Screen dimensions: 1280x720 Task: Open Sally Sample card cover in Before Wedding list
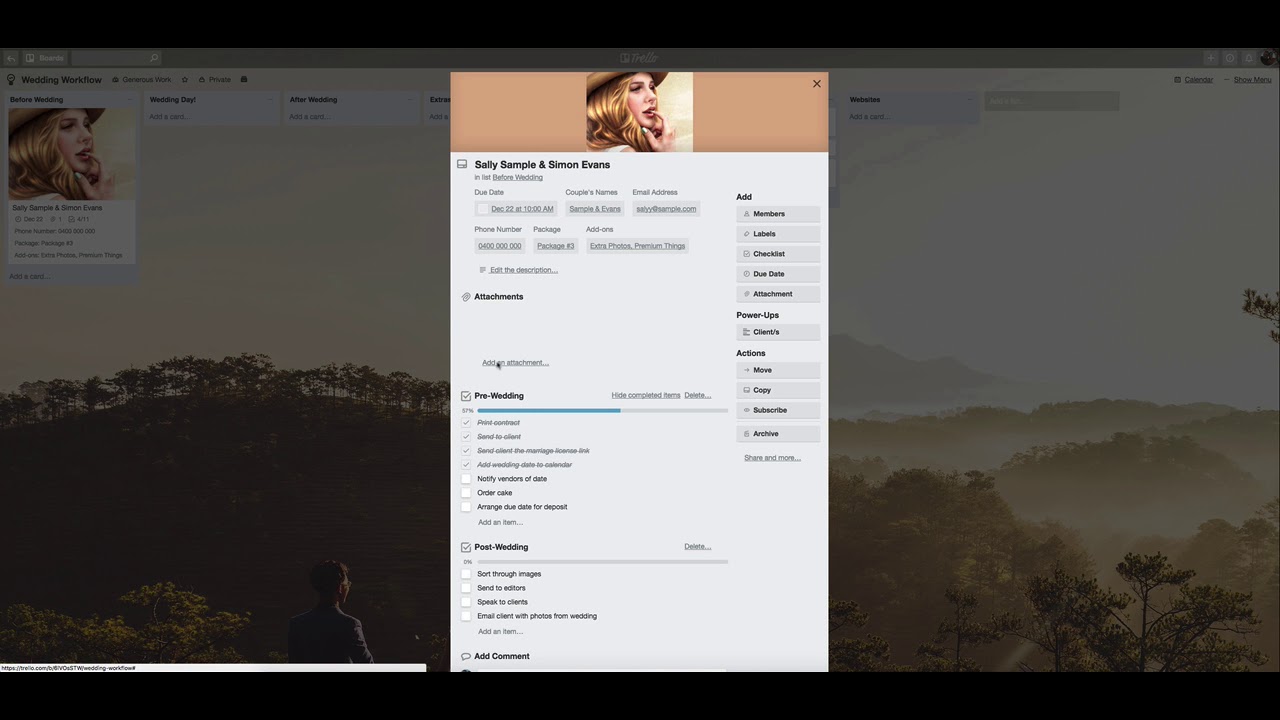click(71, 154)
